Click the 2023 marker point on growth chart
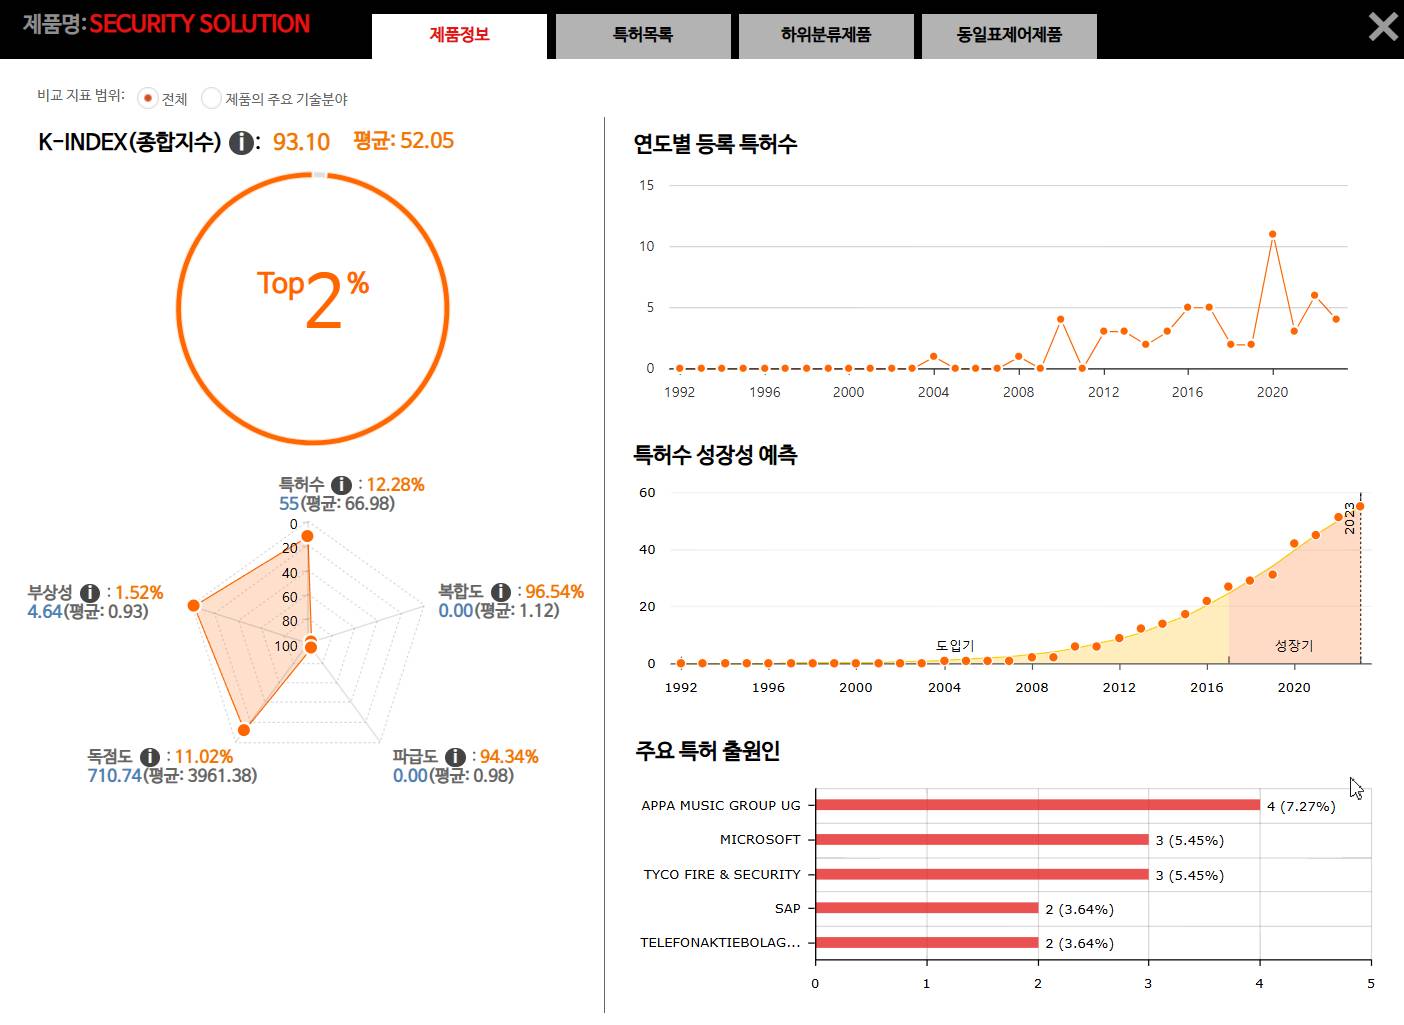Viewport: 1404px width, 1025px height. pos(1359,506)
